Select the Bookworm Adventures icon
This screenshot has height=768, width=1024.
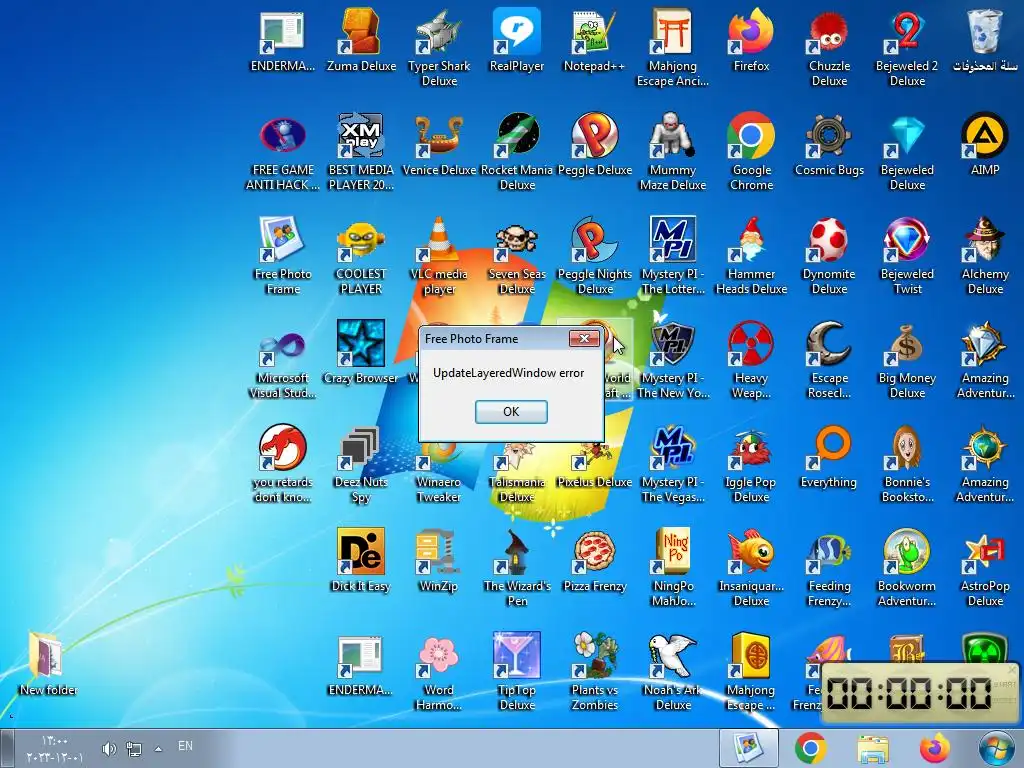pos(906,567)
